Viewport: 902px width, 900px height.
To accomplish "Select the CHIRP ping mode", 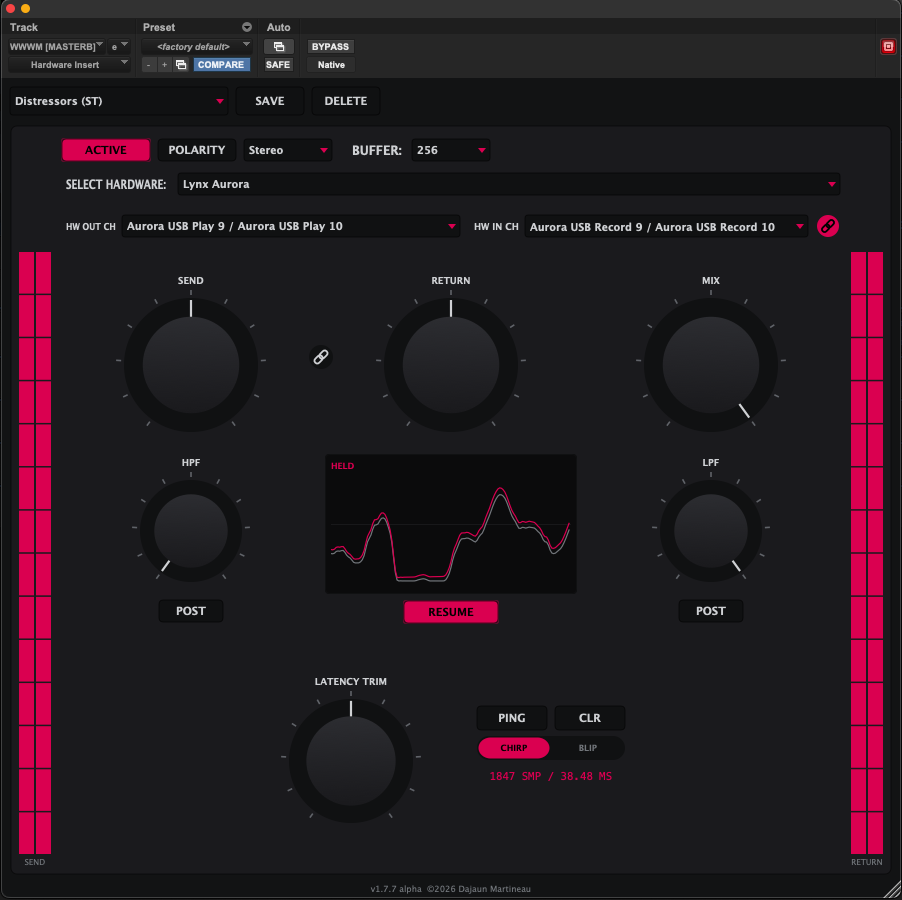I will click(x=514, y=748).
